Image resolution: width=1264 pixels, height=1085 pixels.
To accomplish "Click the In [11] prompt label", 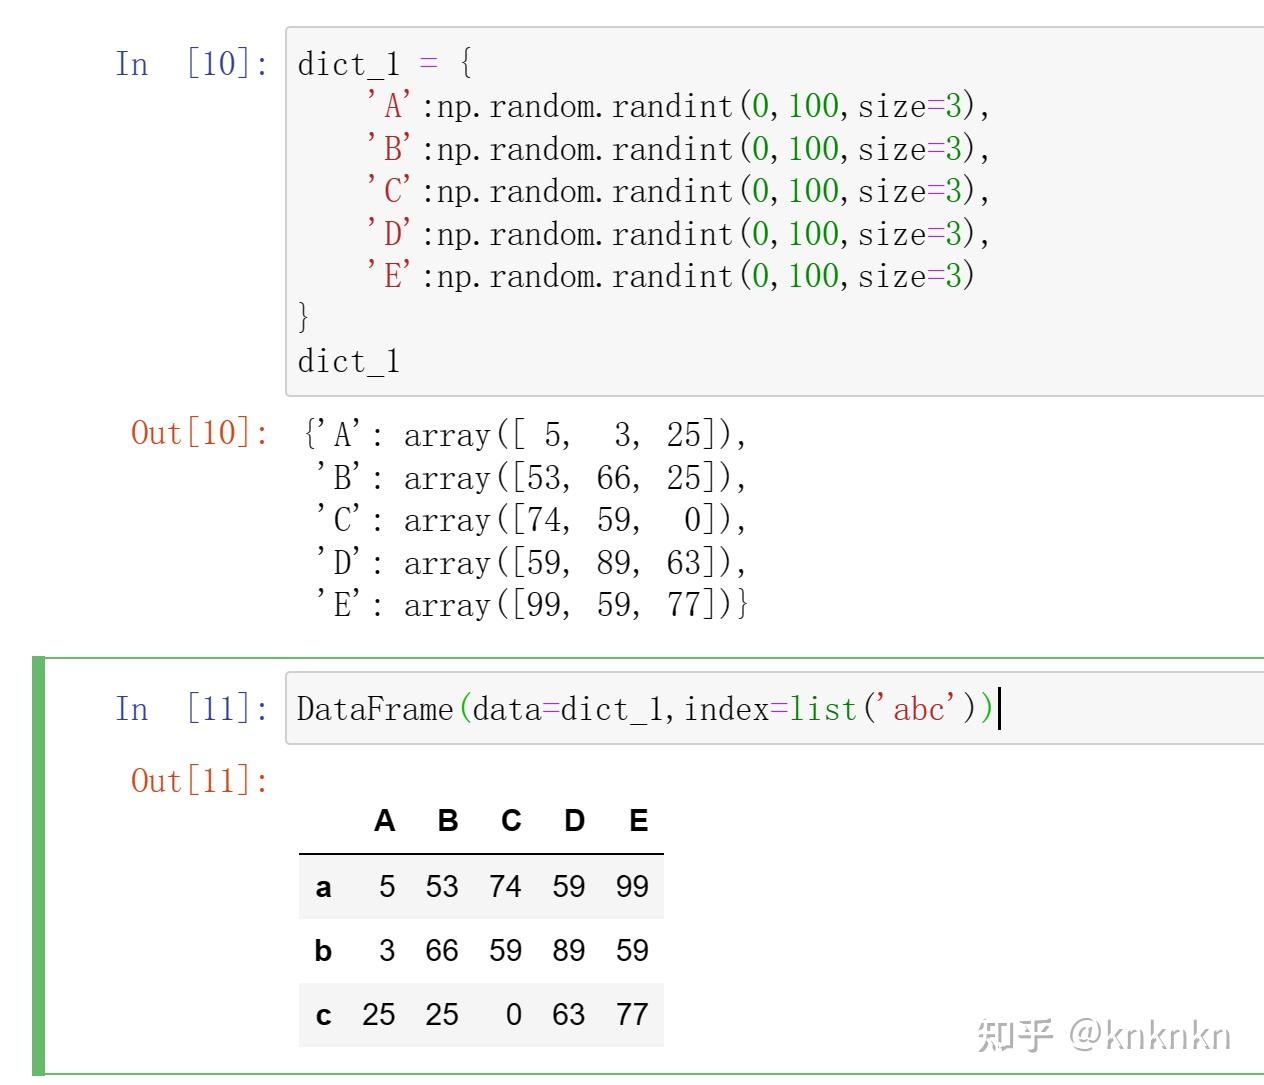I will [191, 709].
